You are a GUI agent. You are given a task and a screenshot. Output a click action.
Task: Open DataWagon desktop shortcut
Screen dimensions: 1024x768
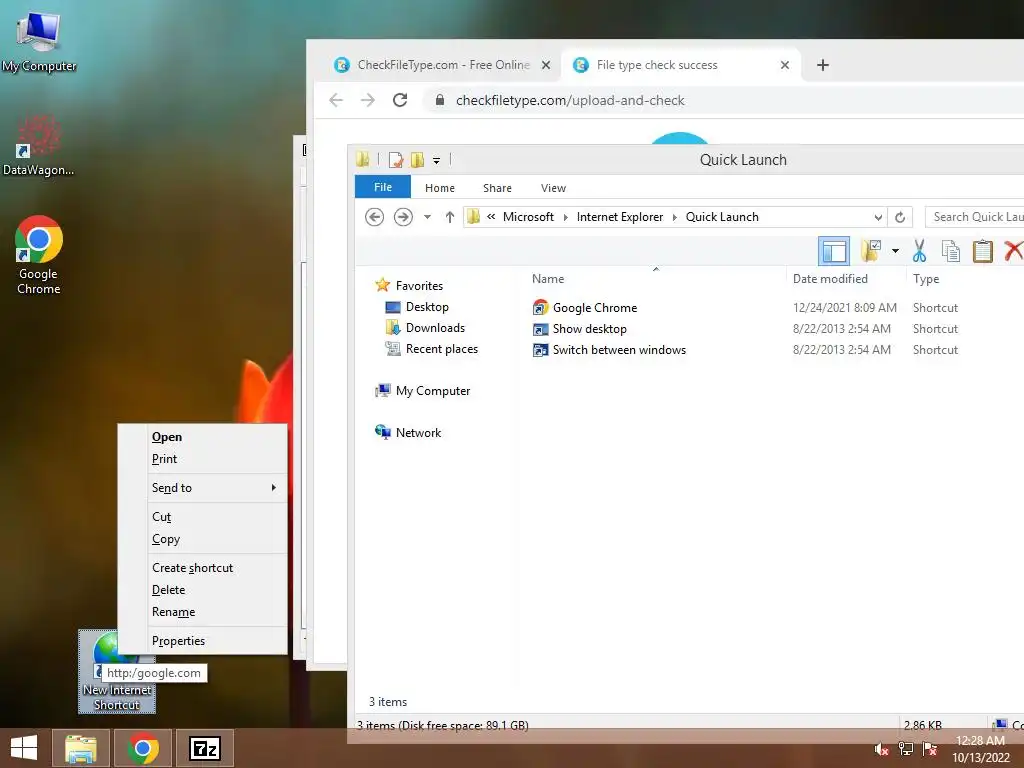39,146
